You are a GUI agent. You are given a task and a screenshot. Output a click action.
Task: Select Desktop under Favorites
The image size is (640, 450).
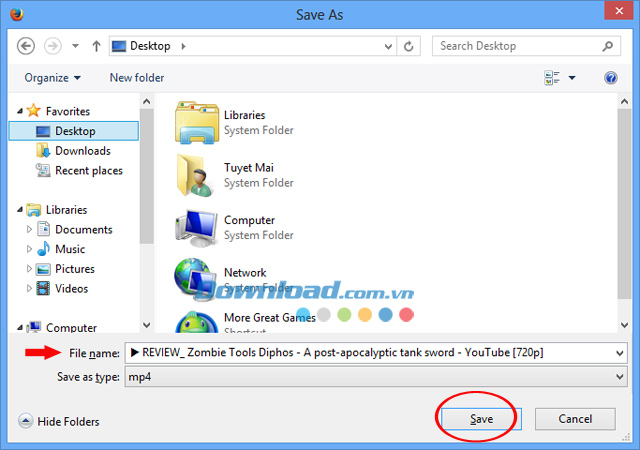click(x=74, y=131)
